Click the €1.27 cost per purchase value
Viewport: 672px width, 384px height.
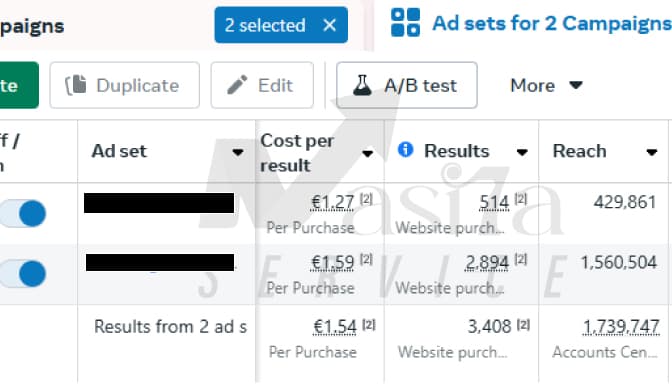[332, 202]
